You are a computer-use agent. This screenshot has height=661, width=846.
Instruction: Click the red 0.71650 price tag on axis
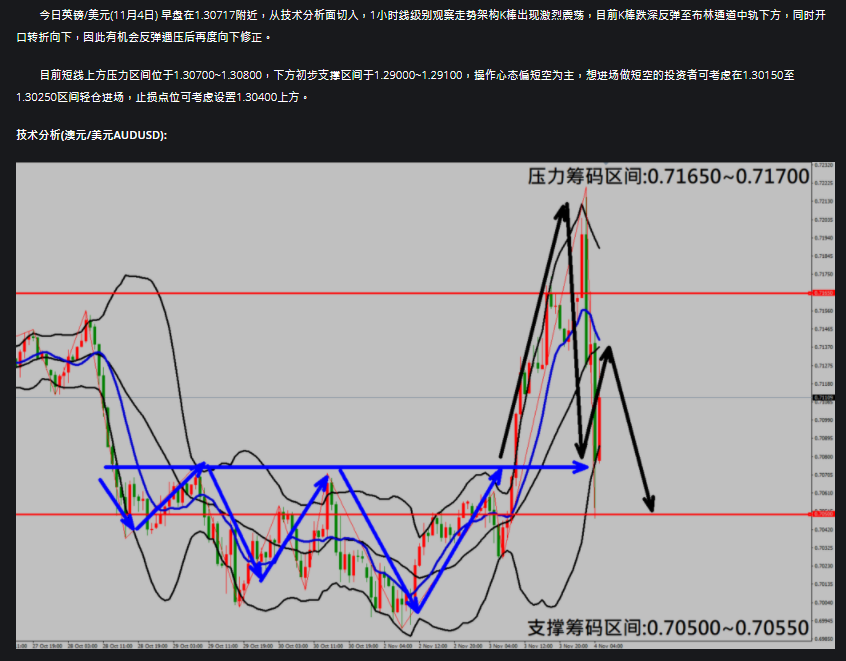(823, 293)
